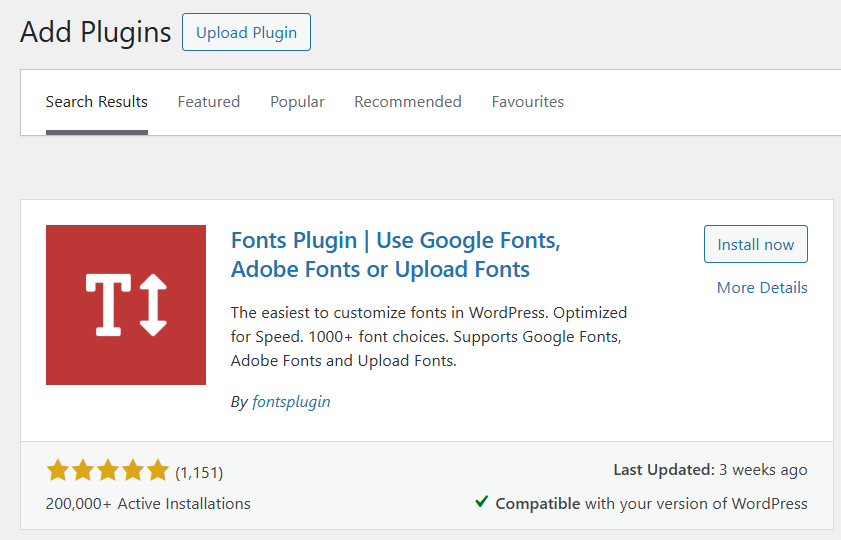Viewport: 841px width, 540px height.
Task: Install the Fonts Plugin with Install now
Action: point(756,245)
